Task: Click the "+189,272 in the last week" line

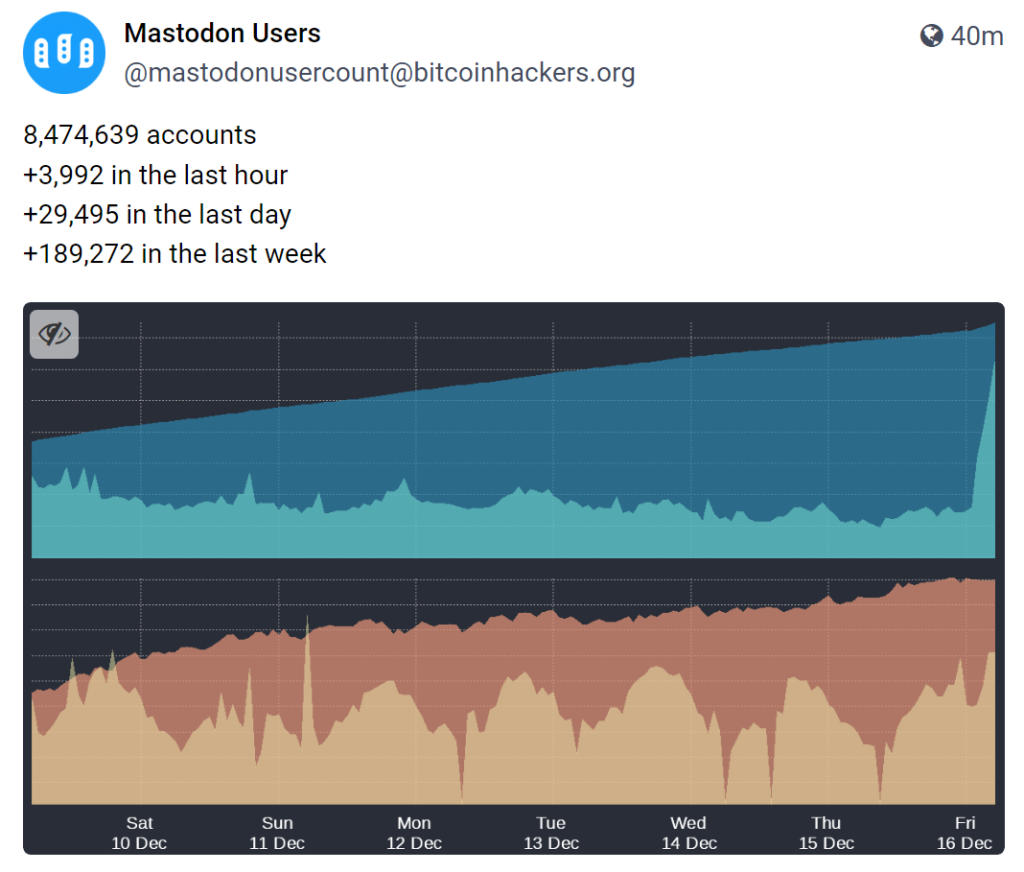Action: (x=175, y=254)
